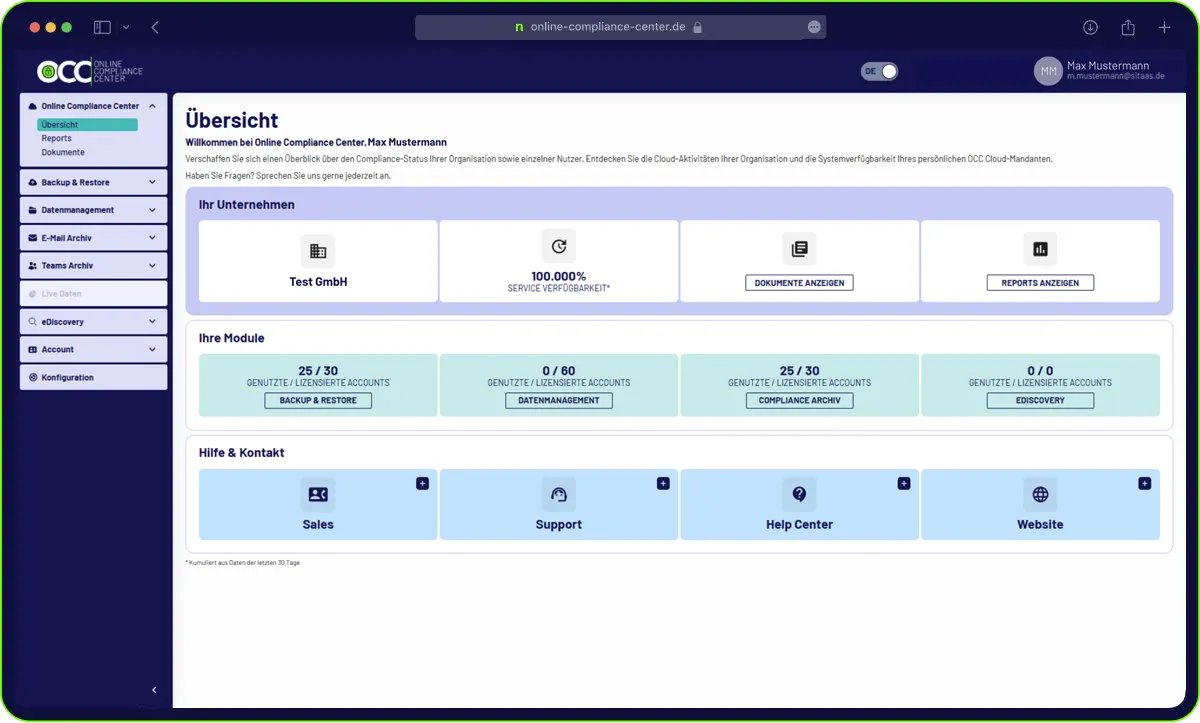This screenshot has height=723, width=1200.
Task: Click the DOKUMENTE ANZEIGEN button
Action: tap(799, 282)
